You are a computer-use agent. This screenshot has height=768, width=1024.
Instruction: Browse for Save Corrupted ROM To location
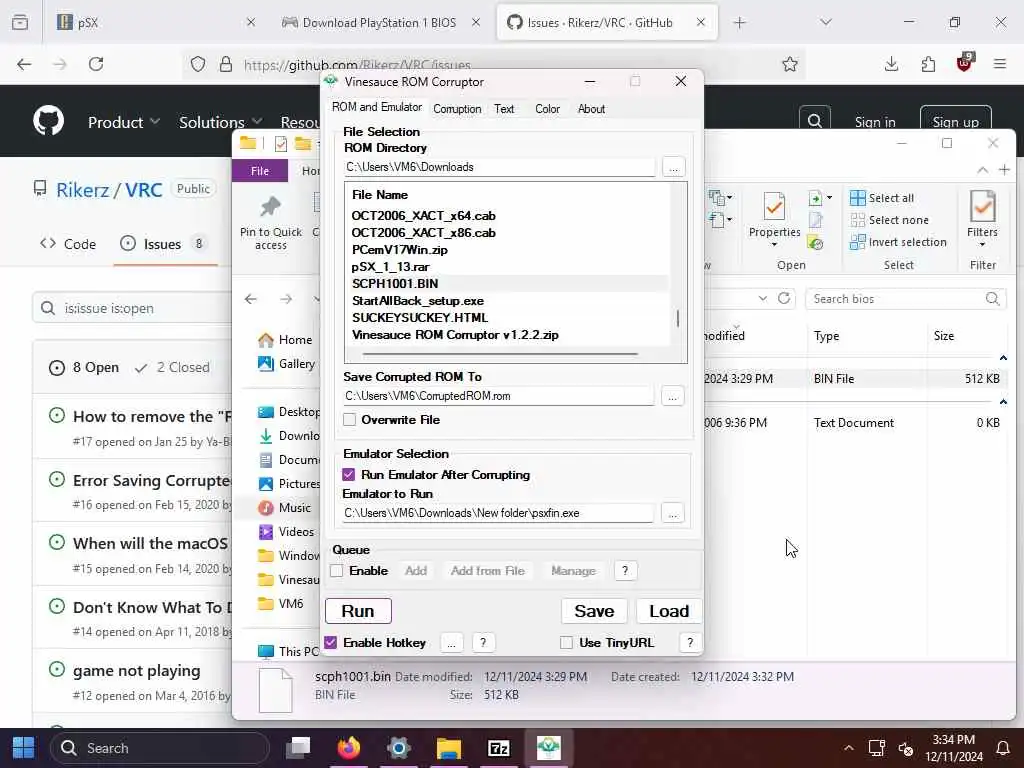(673, 396)
